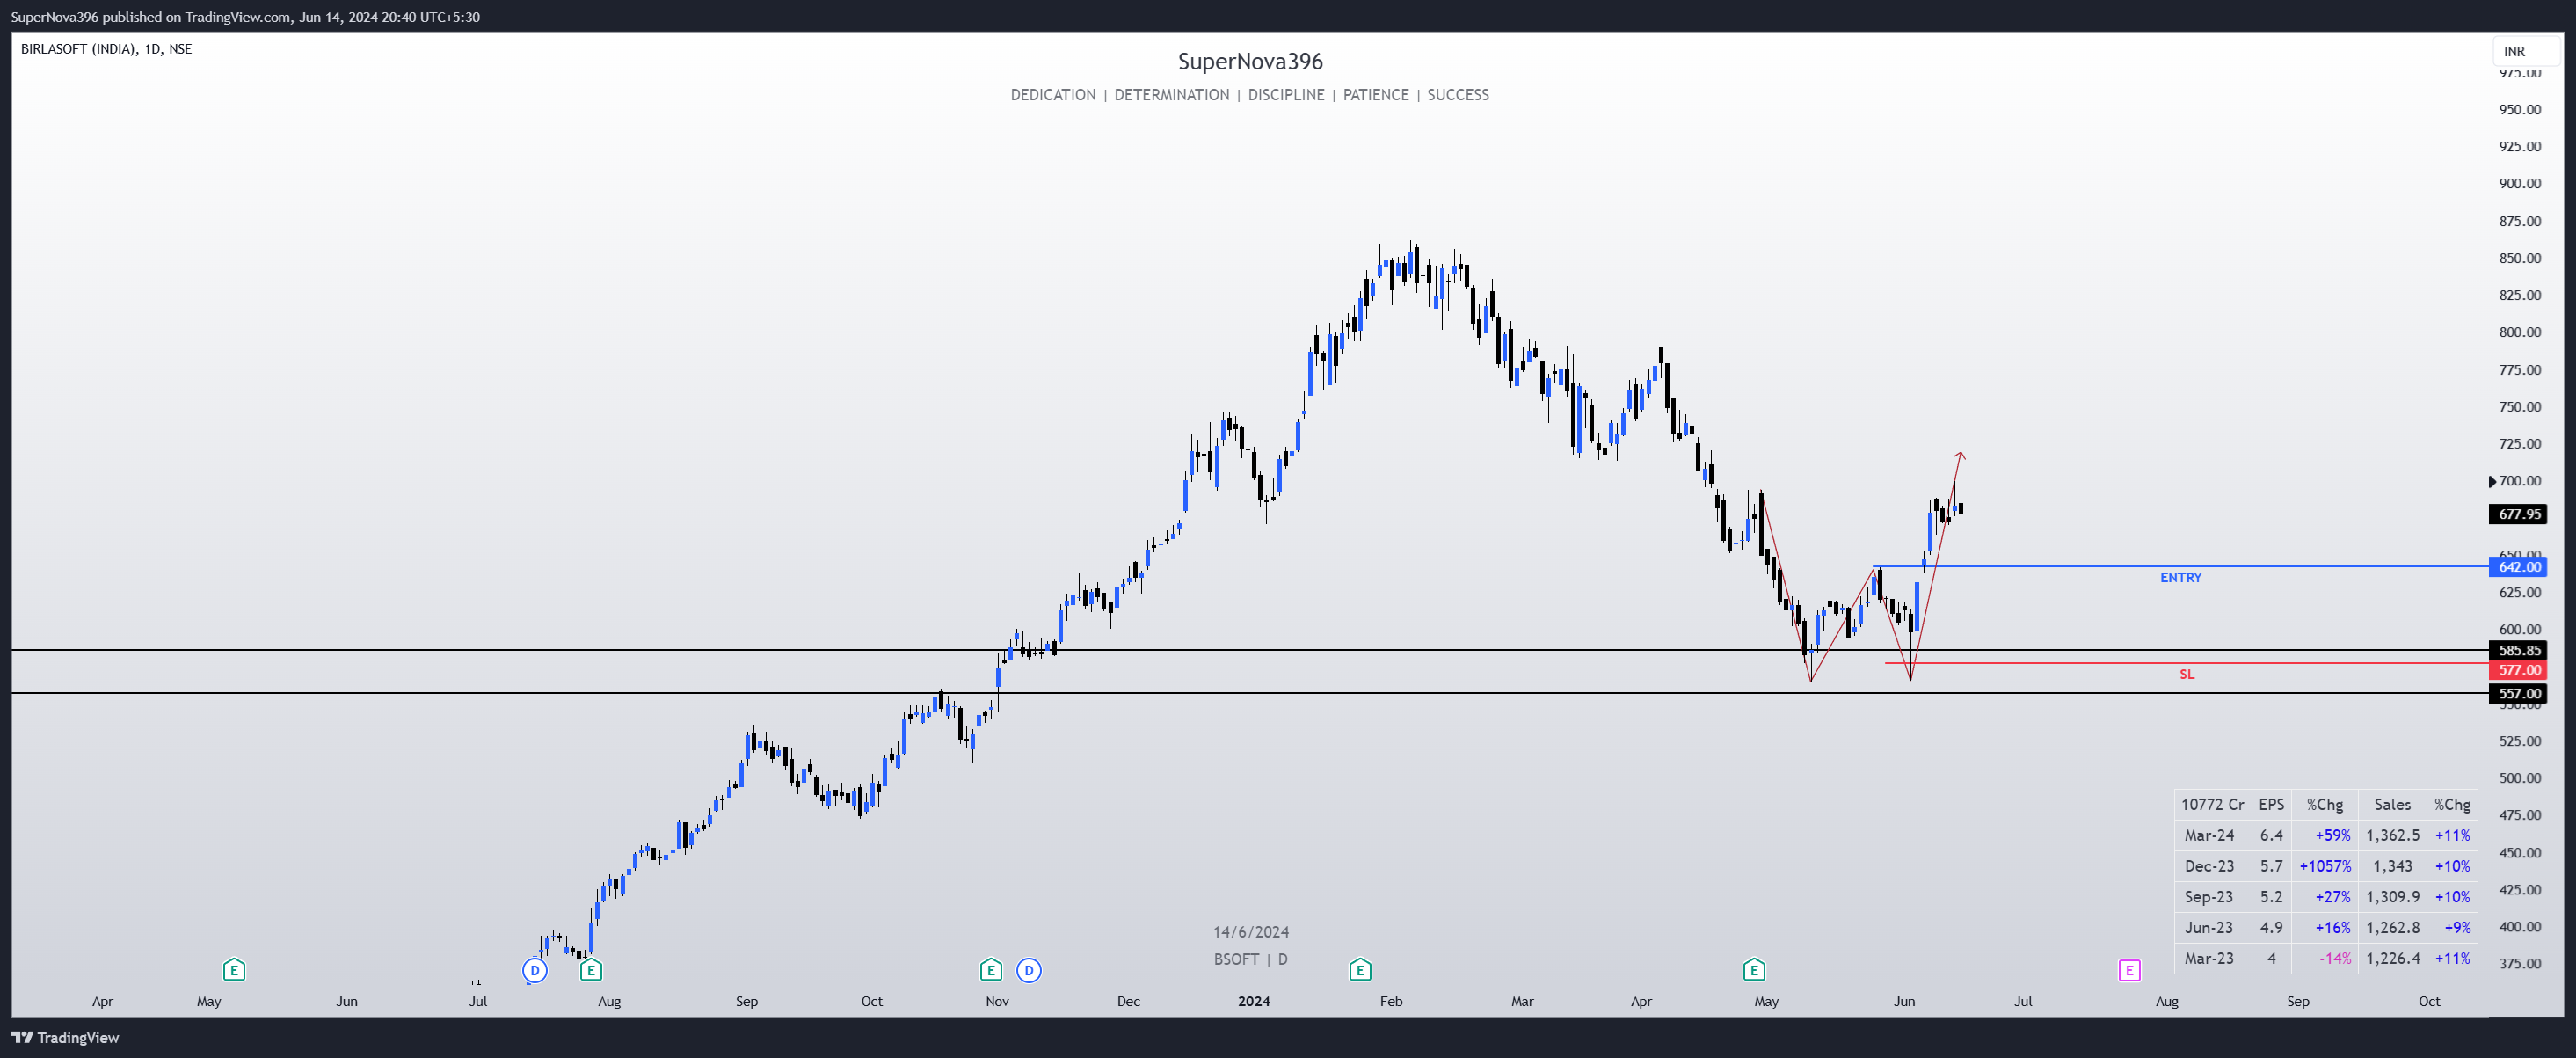Image resolution: width=2576 pixels, height=1058 pixels.
Task: Select the 585.85 horizontal line label
Action: [x=2518, y=650]
